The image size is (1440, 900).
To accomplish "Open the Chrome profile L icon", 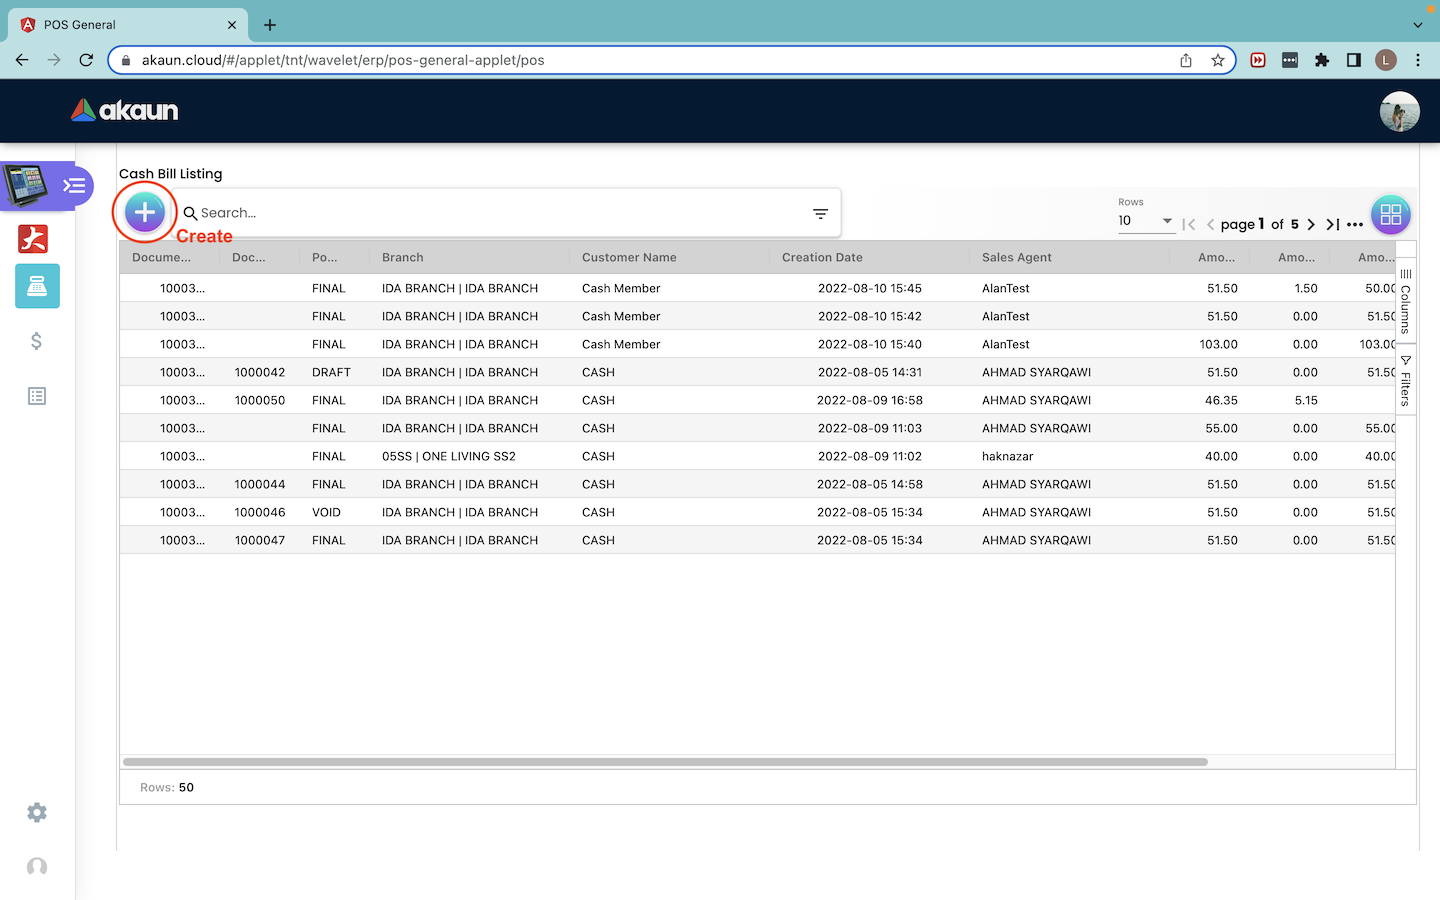I will (x=1385, y=60).
